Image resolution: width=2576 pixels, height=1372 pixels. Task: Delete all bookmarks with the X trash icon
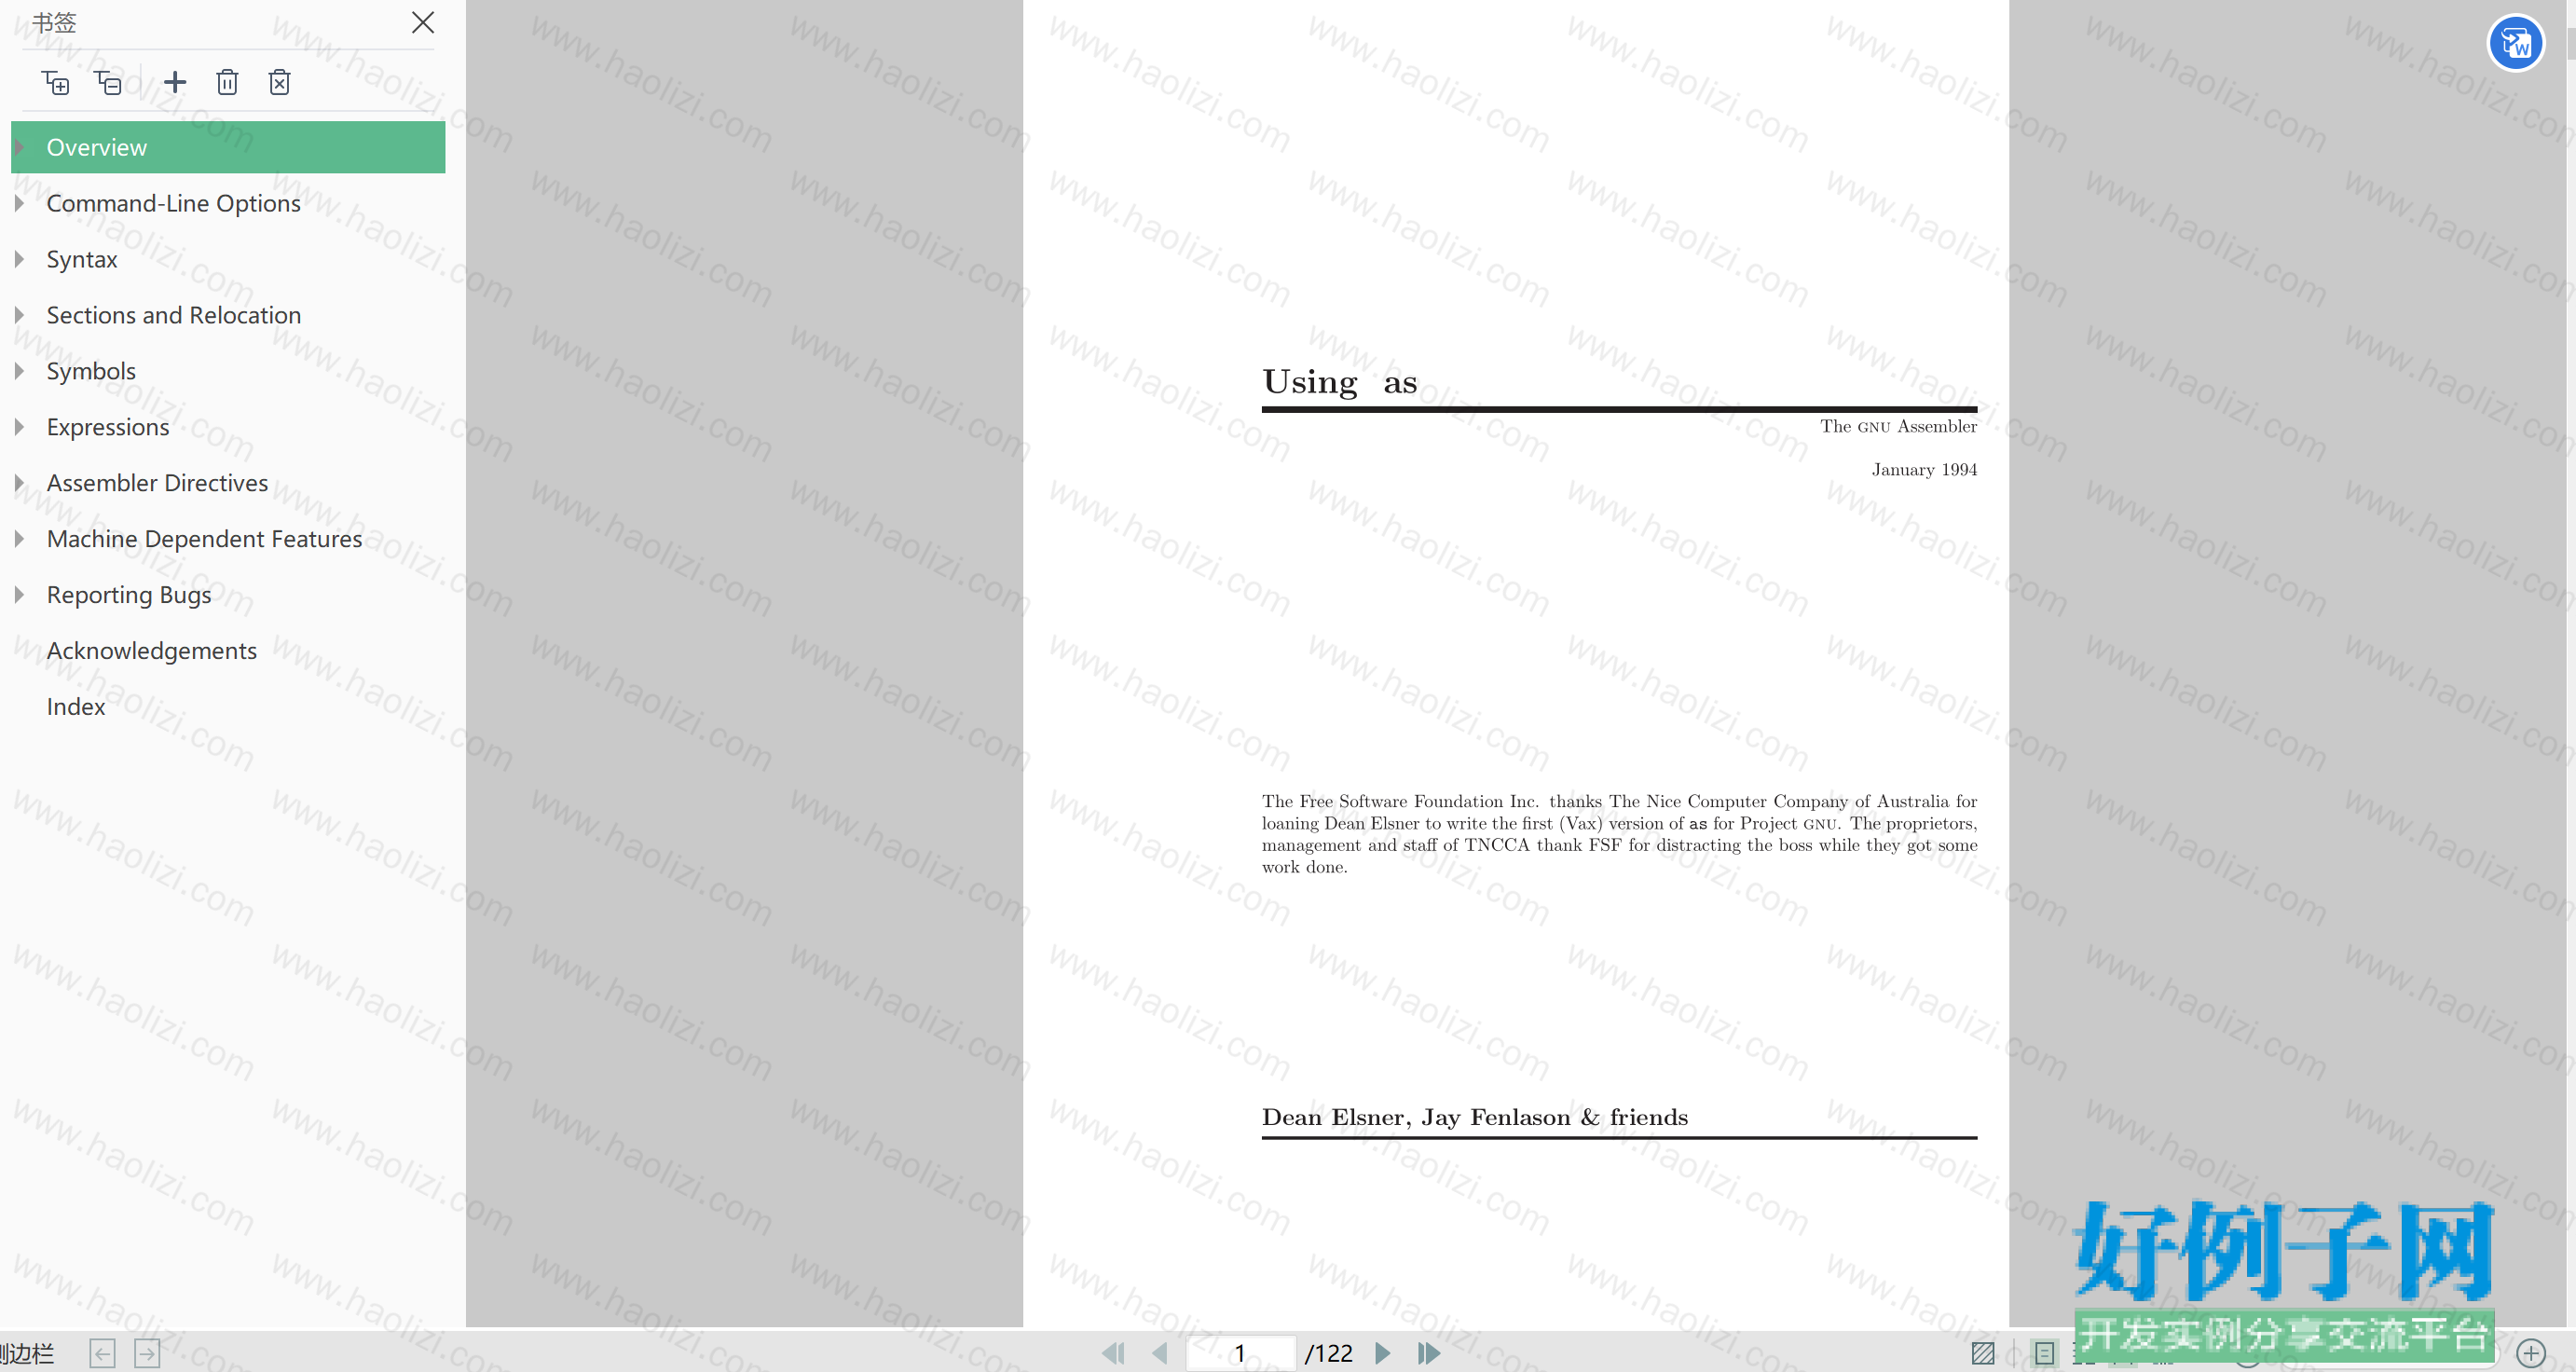(x=280, y=82)
